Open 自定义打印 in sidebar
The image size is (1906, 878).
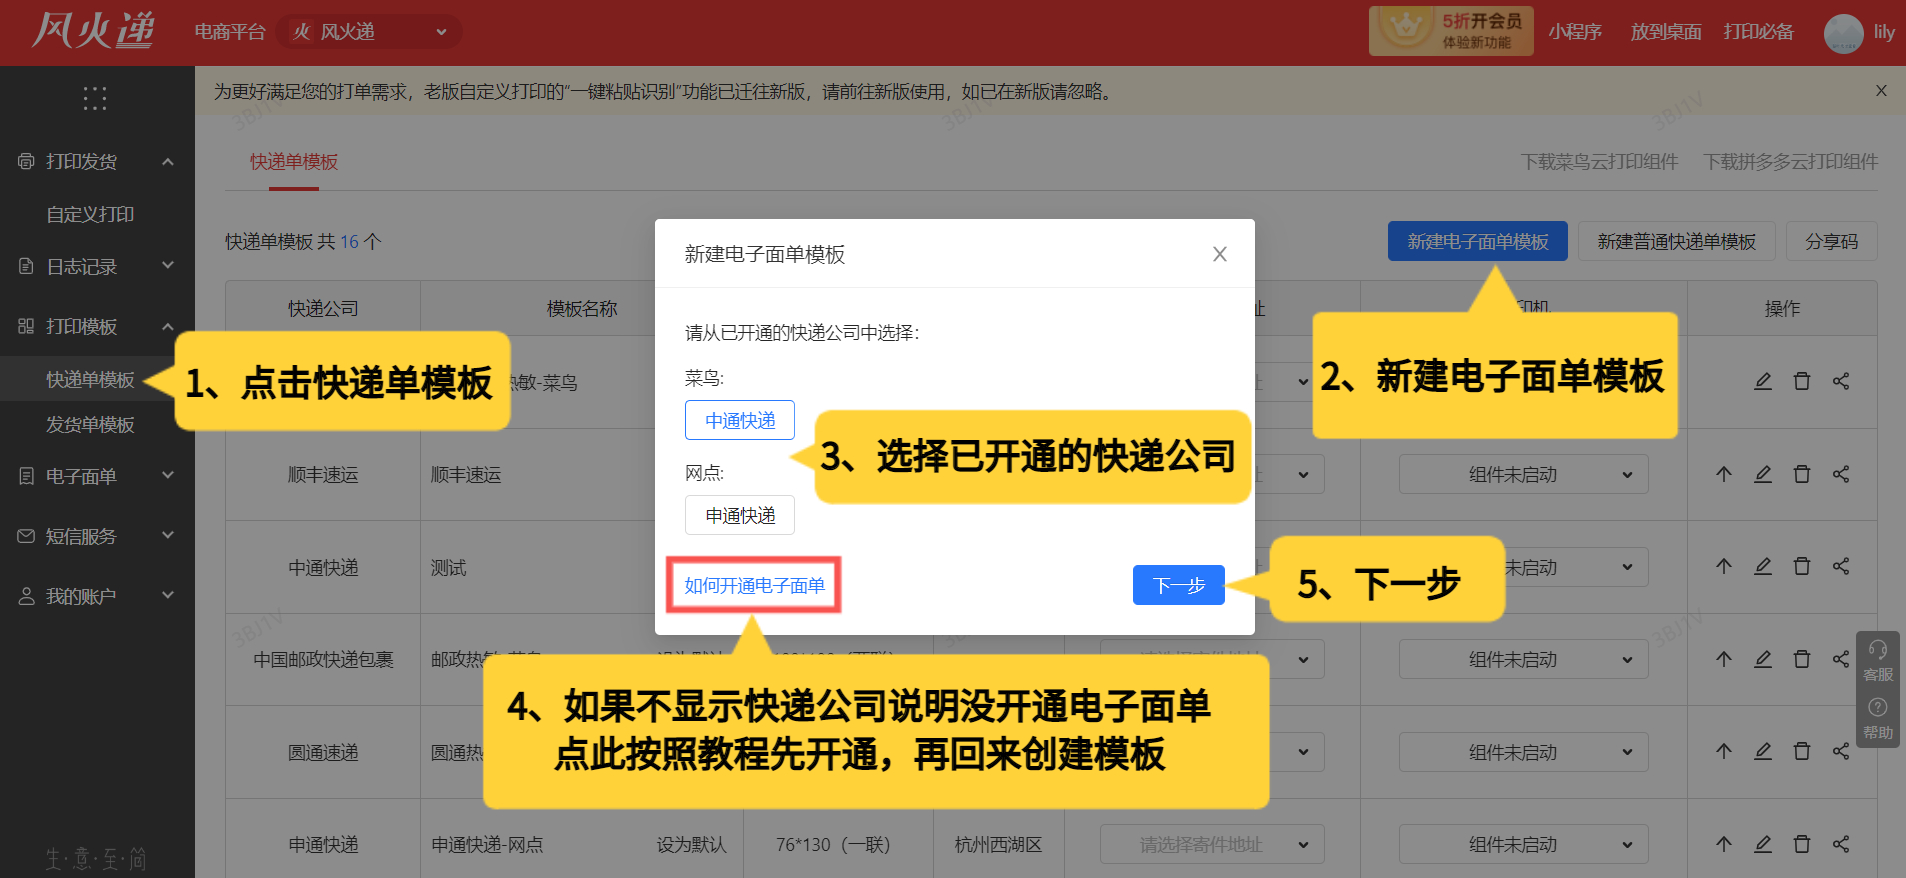pyautogui.click(x=90, y=214)
